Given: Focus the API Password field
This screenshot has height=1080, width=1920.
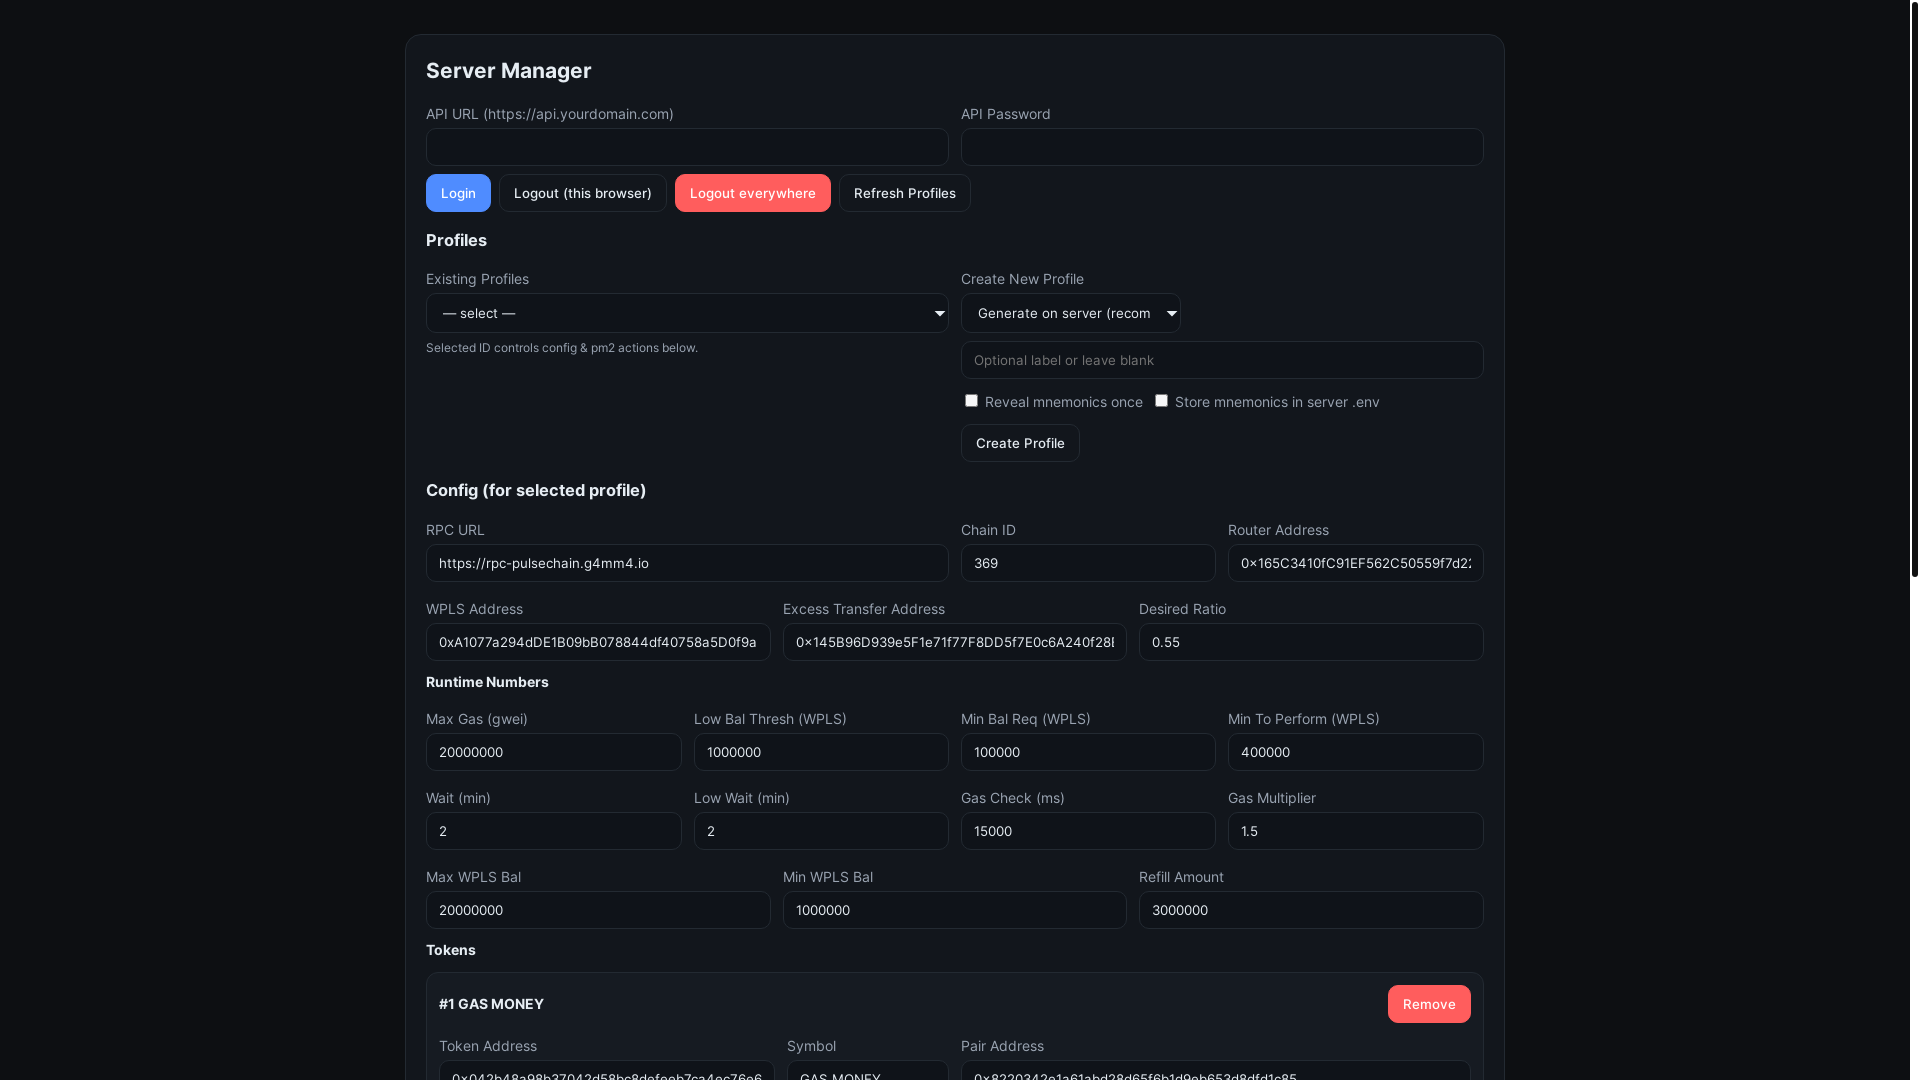Looking at the screenshot, I should [x=1222, y=147].
